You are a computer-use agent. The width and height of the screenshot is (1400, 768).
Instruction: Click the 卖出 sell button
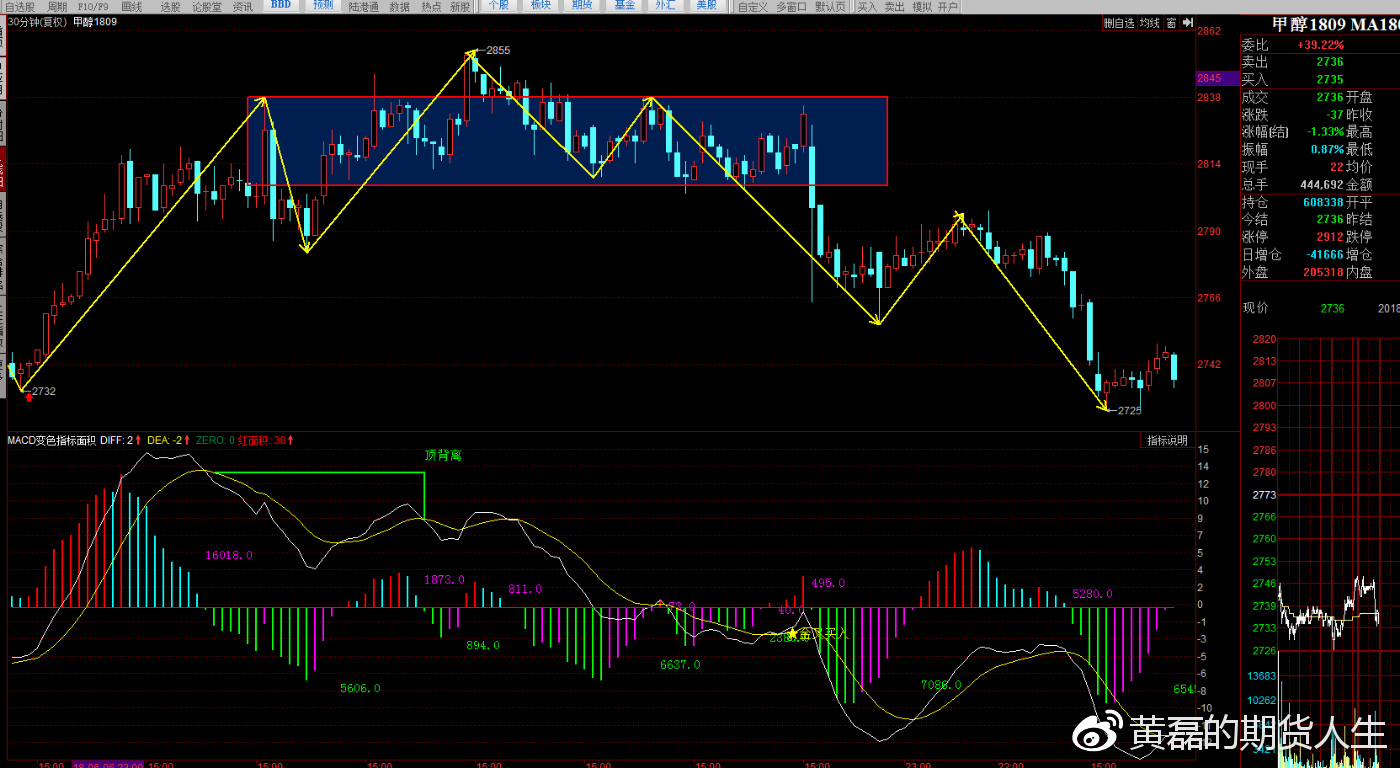point(894,6)
